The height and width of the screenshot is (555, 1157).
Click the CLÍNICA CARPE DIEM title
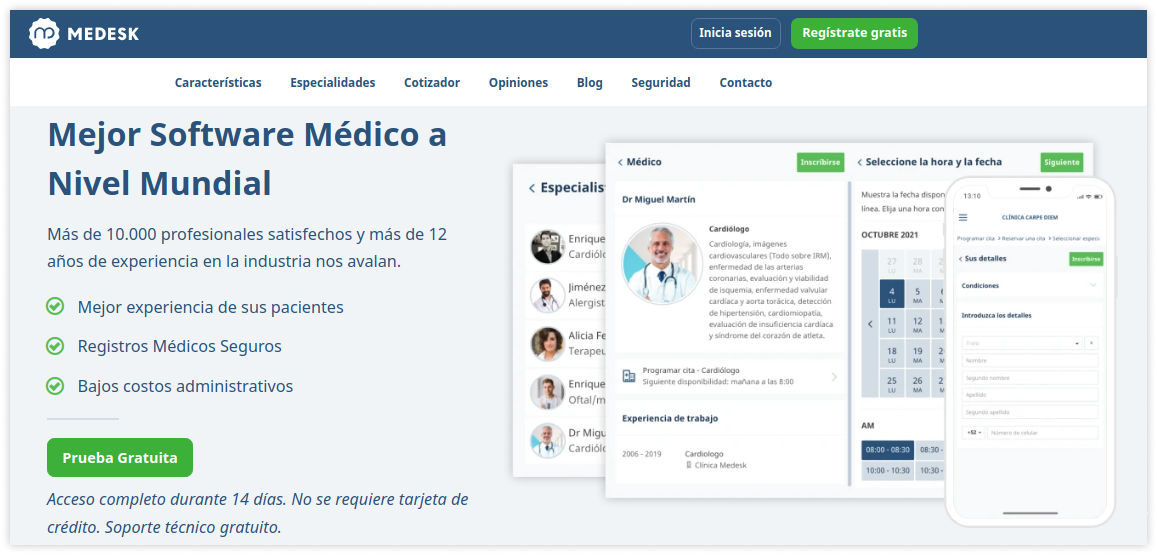pos(1029,218)
